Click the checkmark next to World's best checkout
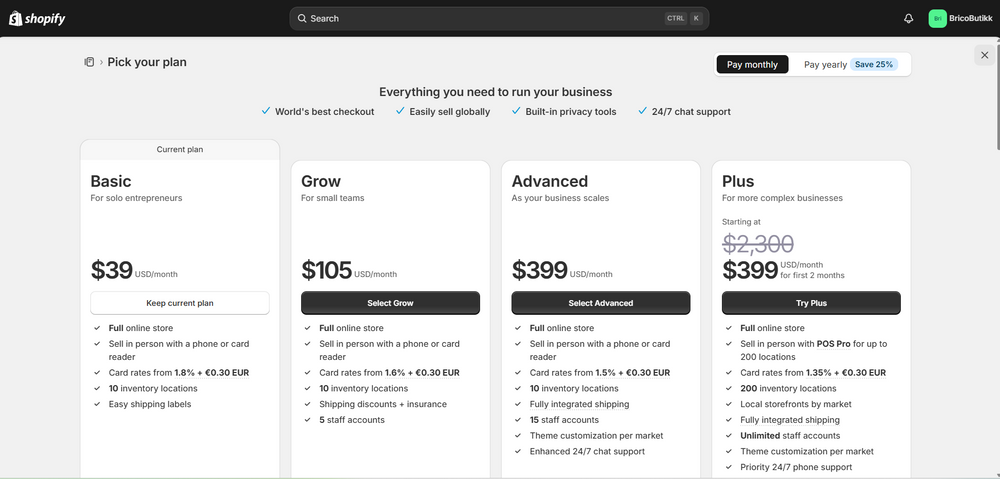This screenshot has width=1000, height=479. point(265,111)
